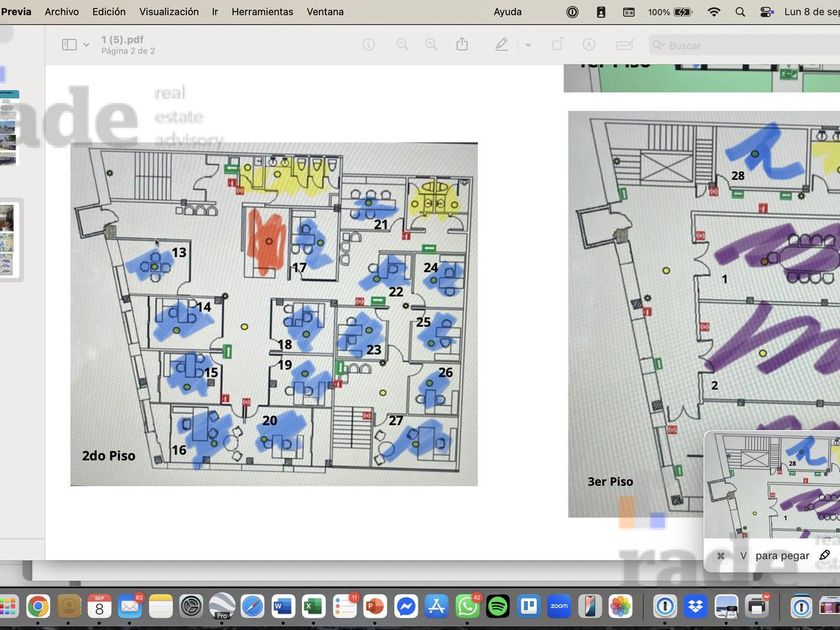Open the Ventana menu
This screenshot has width=840, height=630.
pos(325,11)
